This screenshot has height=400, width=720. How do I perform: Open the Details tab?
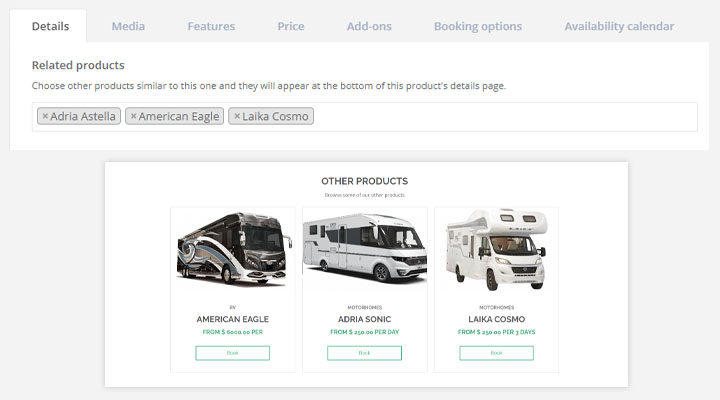click(50, 26)
